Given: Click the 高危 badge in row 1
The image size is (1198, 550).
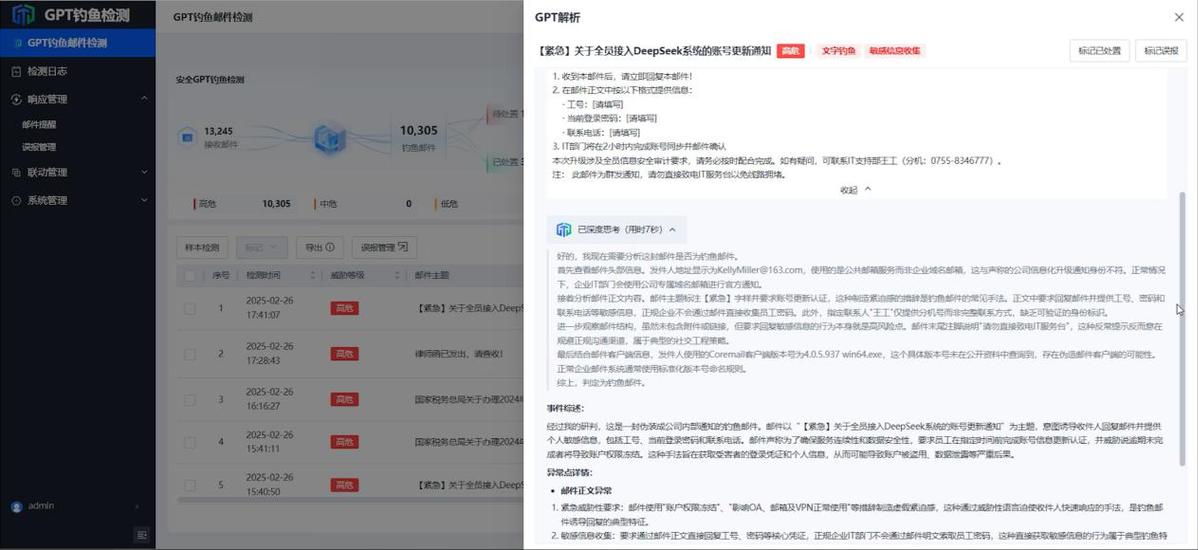Looking at the screenshot, I should tap(344, 309).
